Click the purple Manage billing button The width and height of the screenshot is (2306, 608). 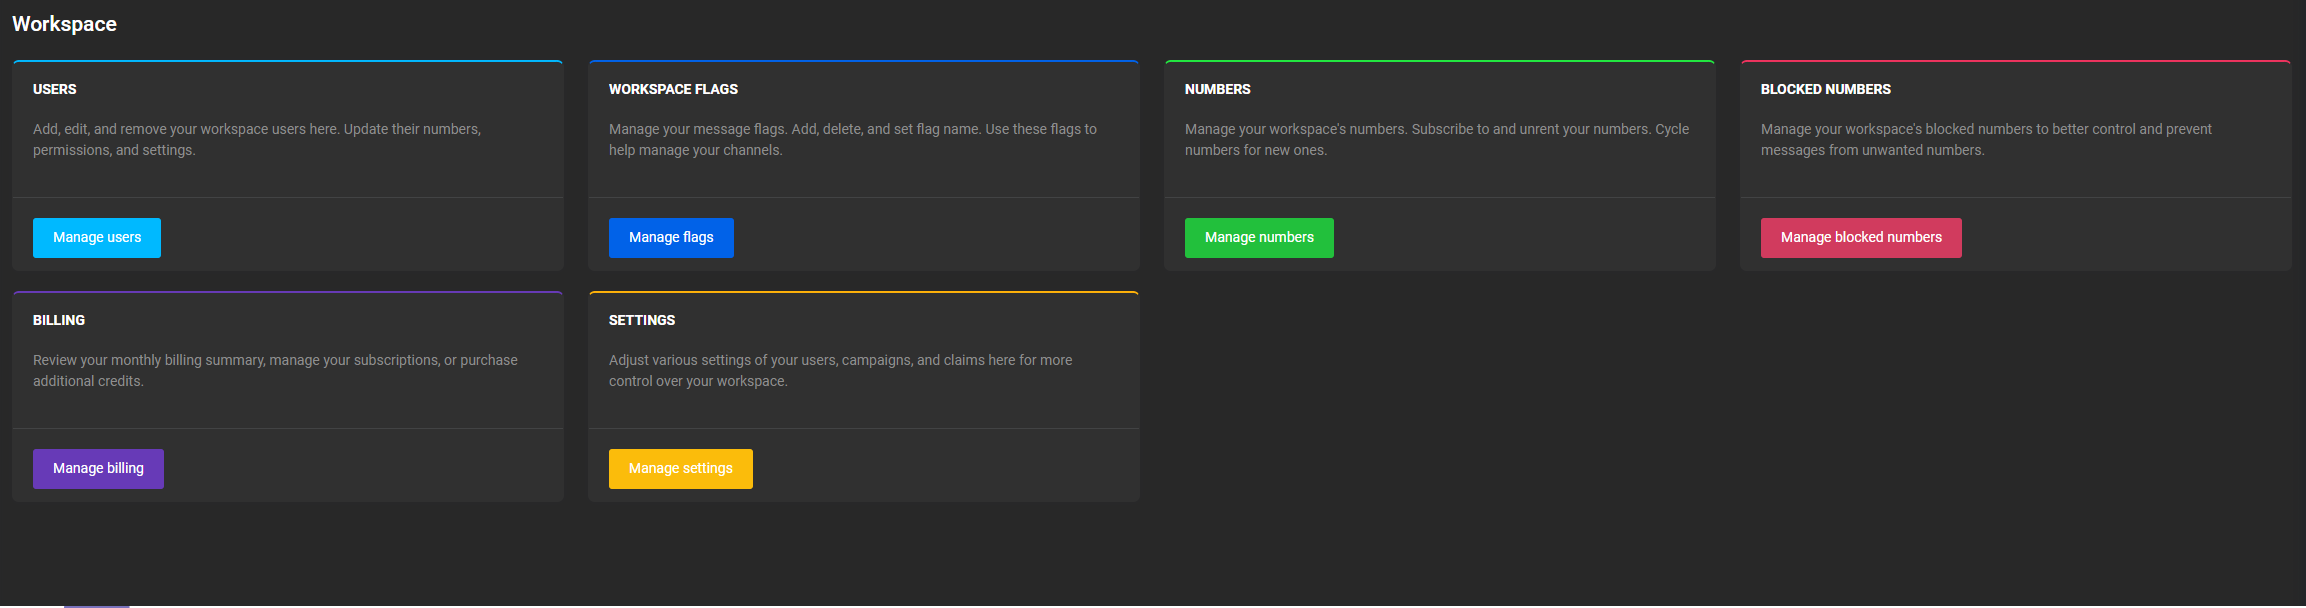click(x=98, y=469)
